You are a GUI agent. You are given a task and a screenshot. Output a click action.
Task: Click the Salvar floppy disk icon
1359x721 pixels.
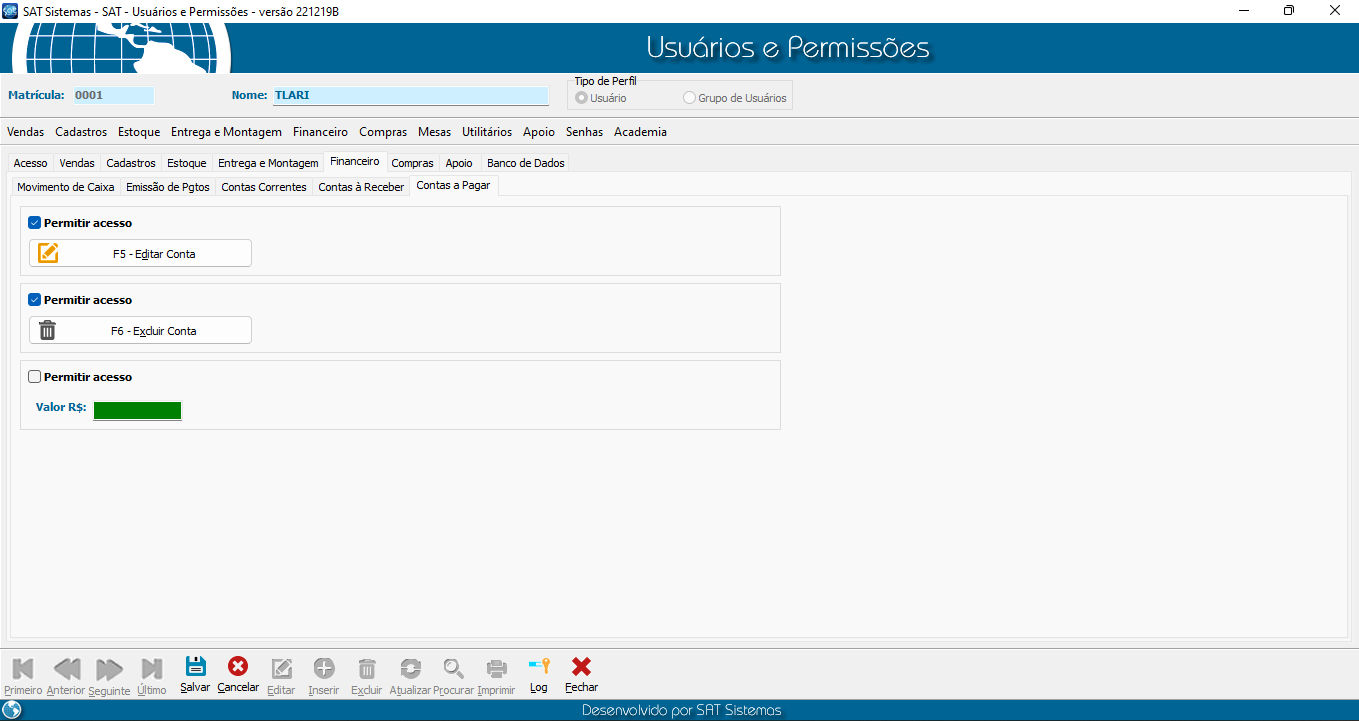195,667
